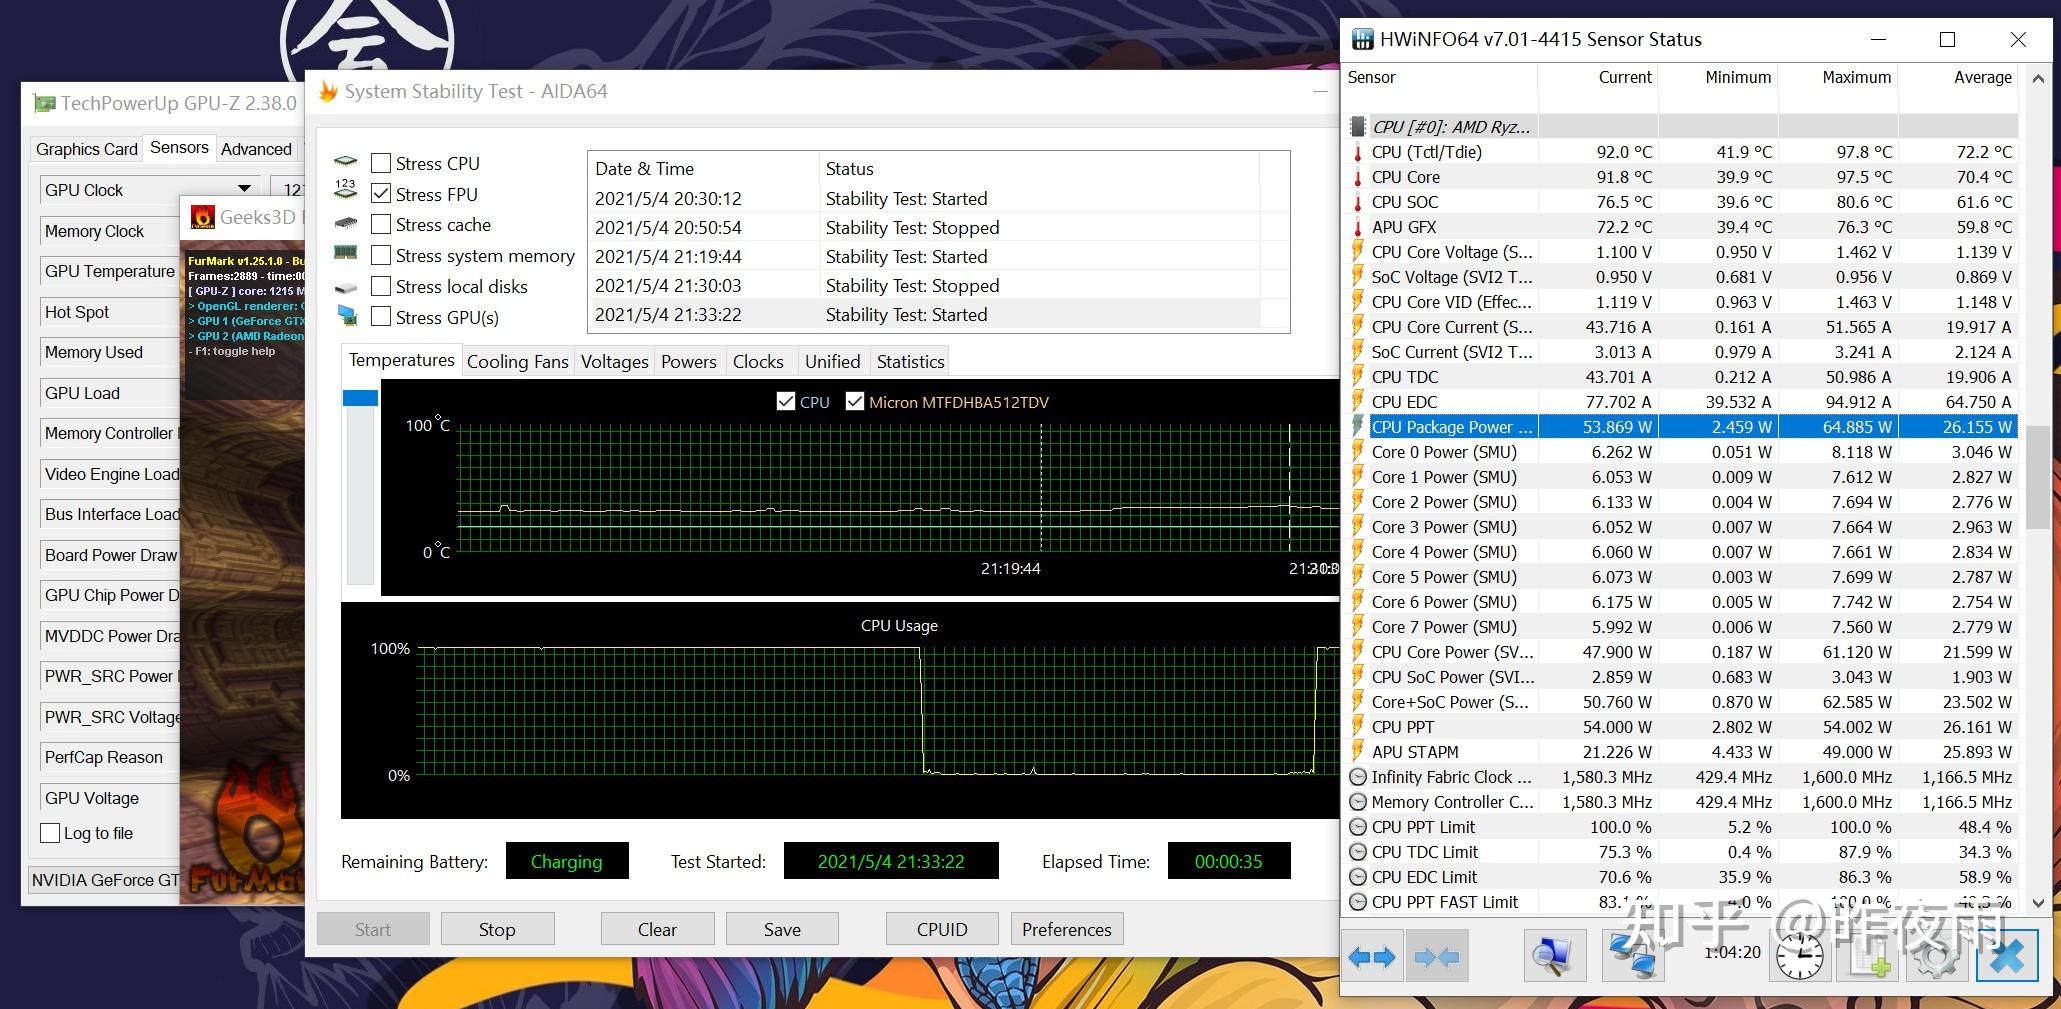This screenshot has height=1009, width=2061.
Task: Click thermometer icon of CPU (Tctl/Tdie) row
Action: (1357, 152)
